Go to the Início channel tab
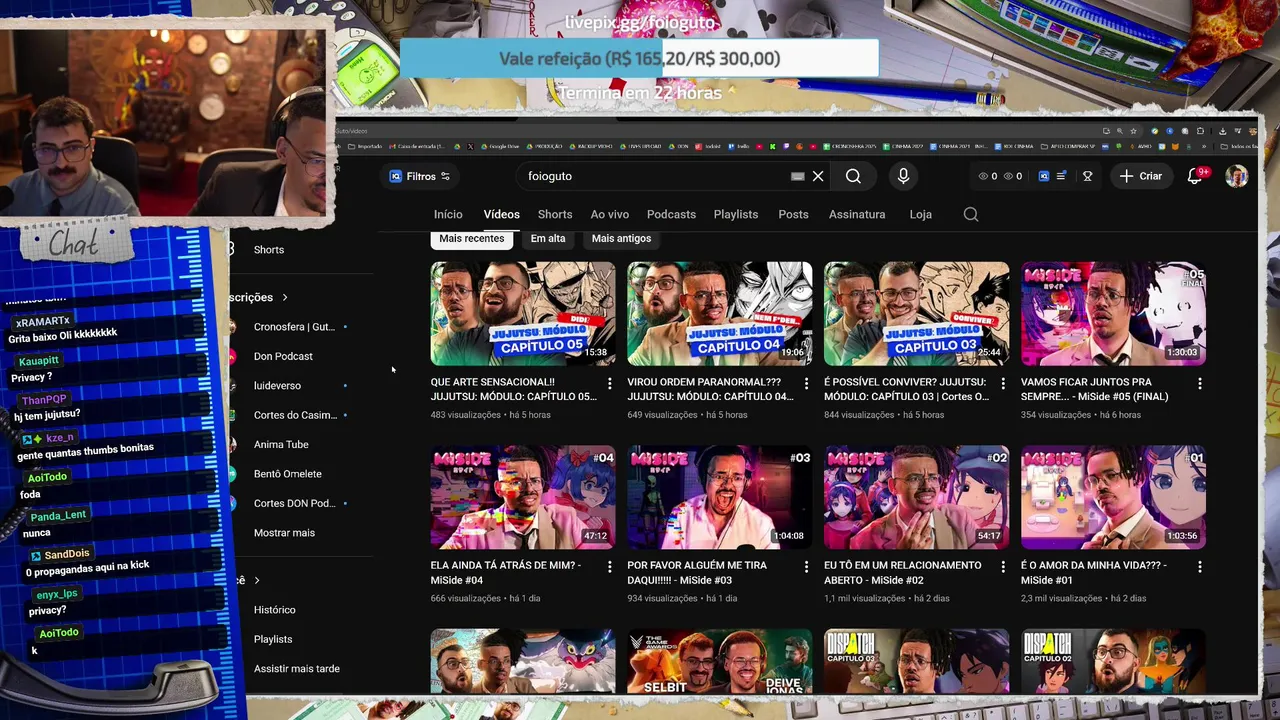The width and height of the screenshot is (1280, 720). [x=448, y=214]
